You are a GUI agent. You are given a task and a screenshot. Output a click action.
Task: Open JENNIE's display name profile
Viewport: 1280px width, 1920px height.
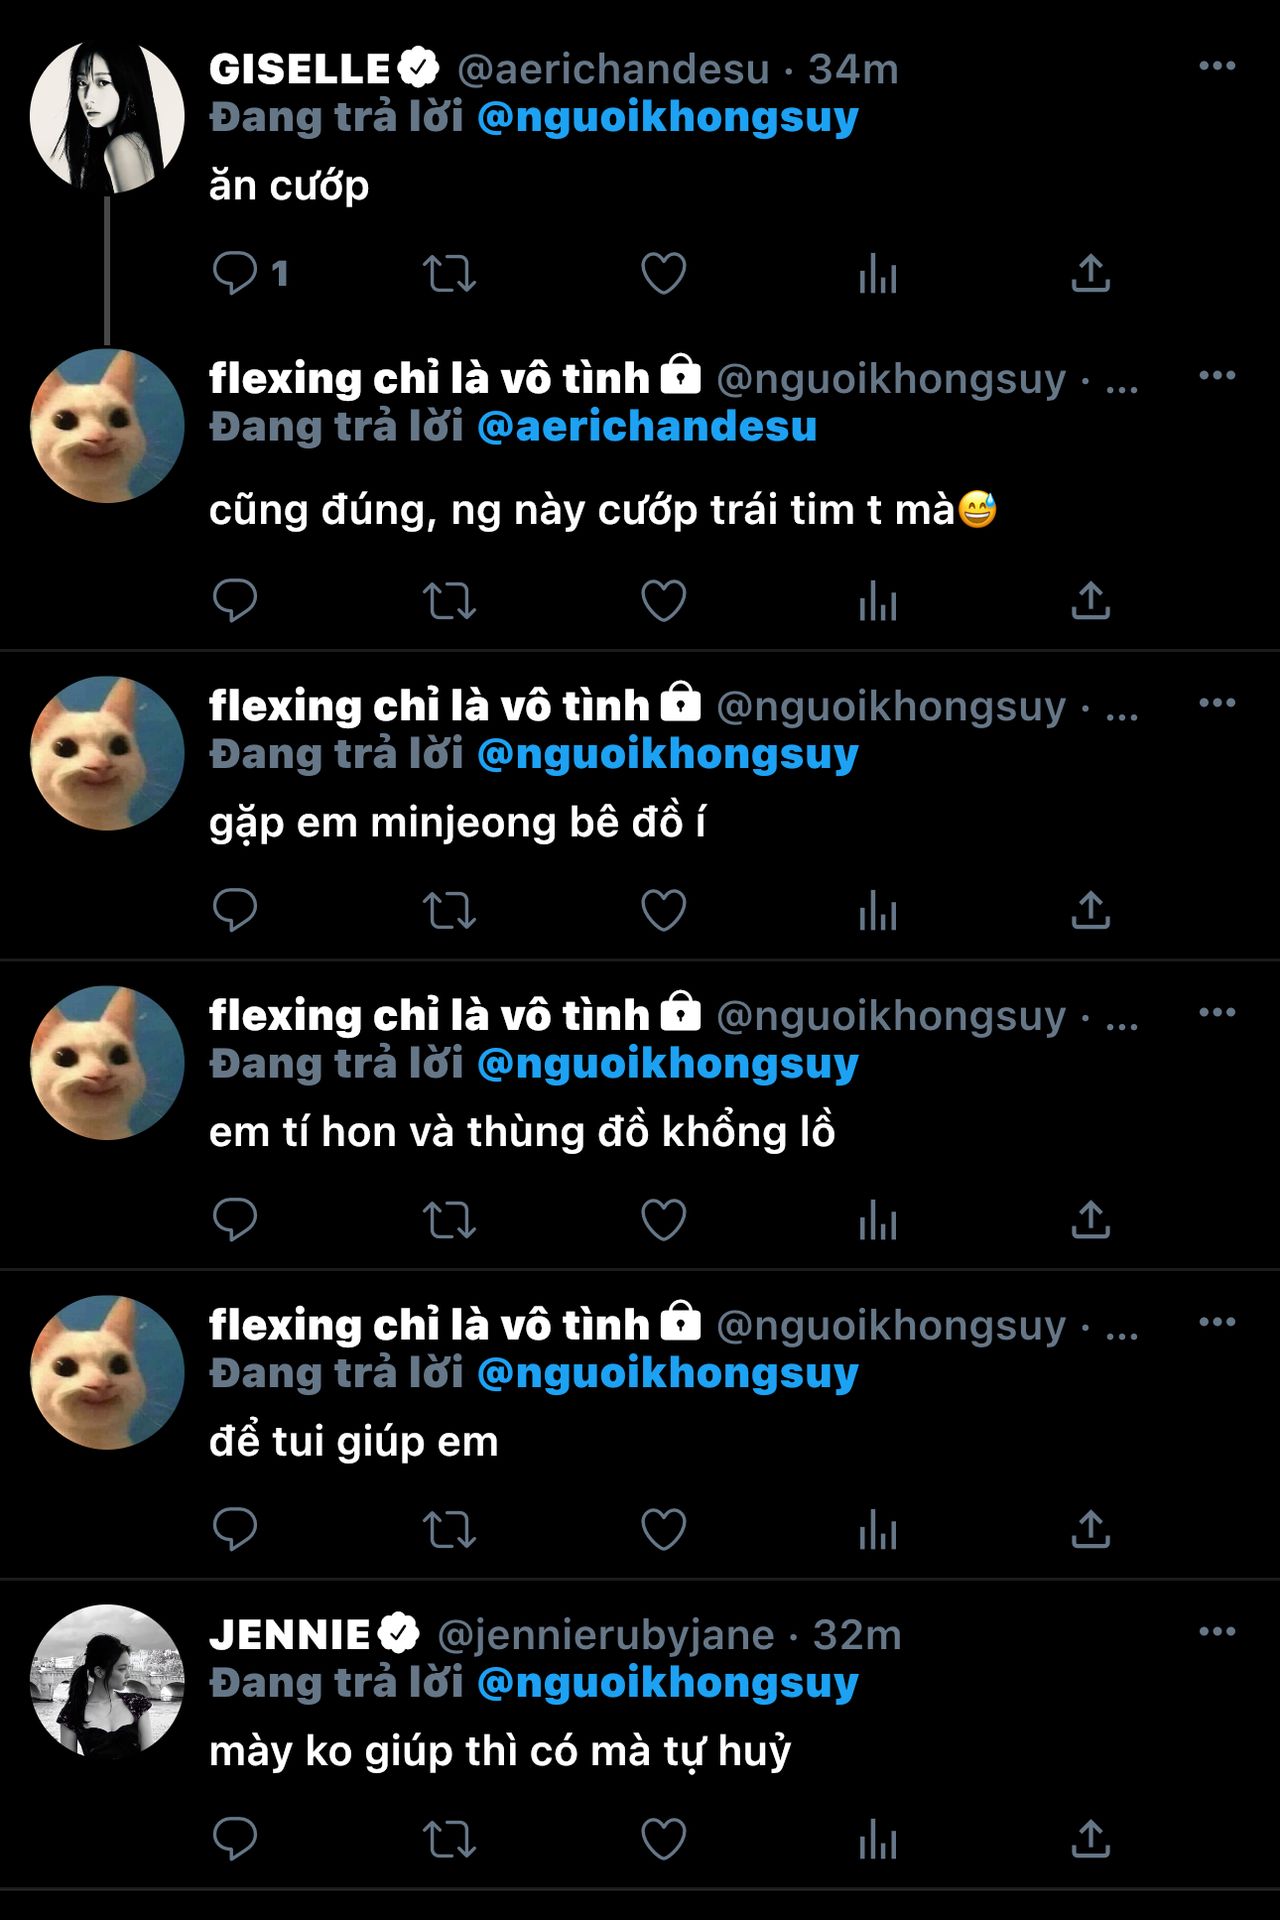(x=291, y=1636)
